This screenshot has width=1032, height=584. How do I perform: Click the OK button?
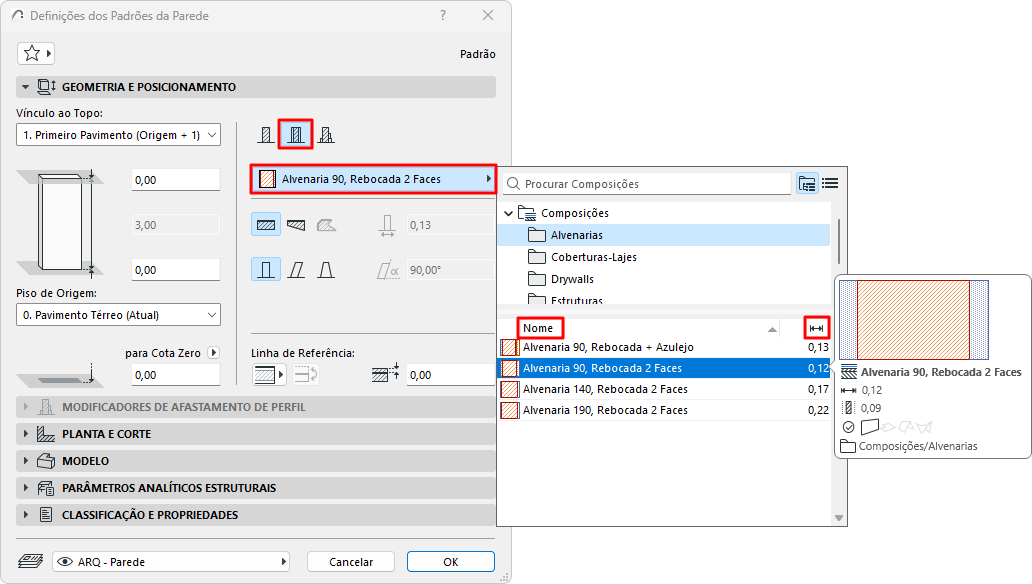450,562
